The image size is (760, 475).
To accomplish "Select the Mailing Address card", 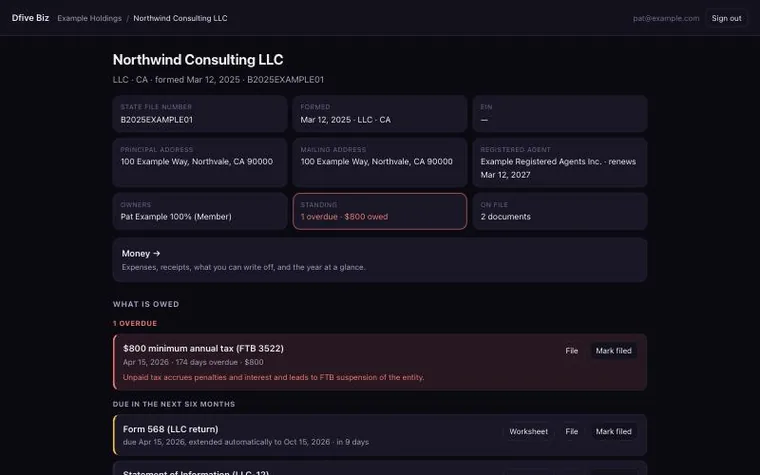I will (x=380, y=163).
